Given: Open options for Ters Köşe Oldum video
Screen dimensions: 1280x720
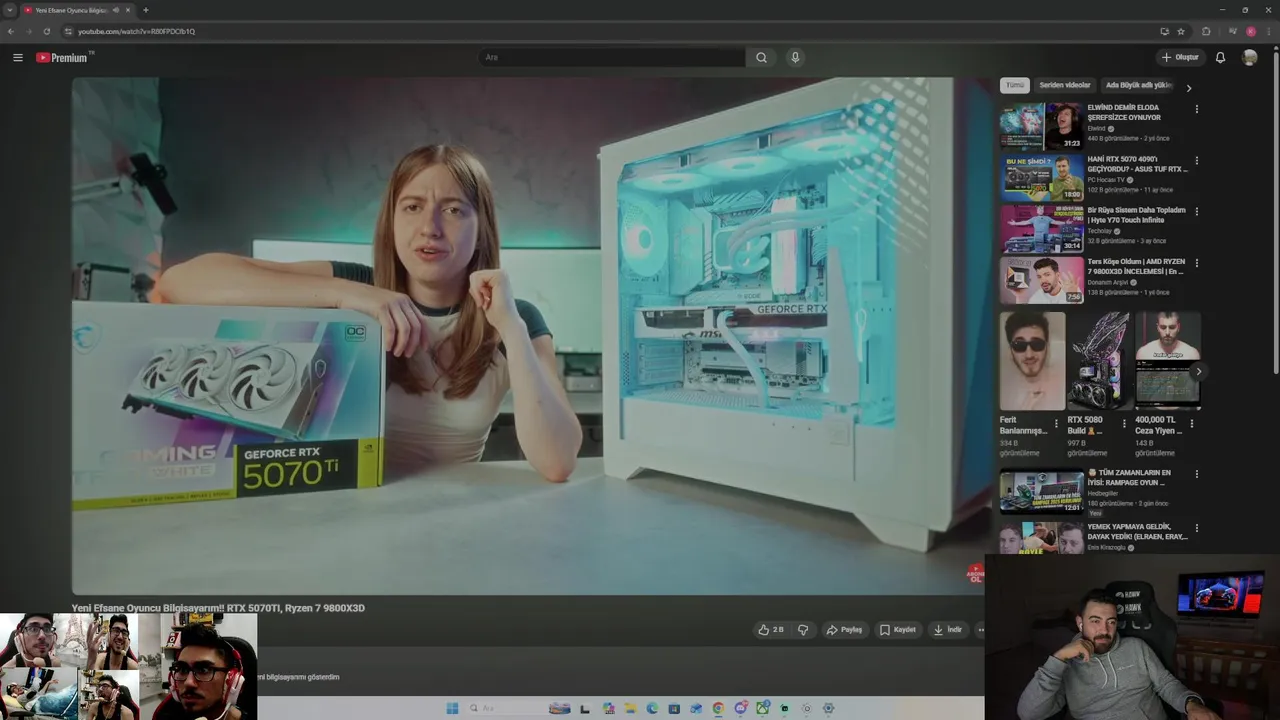Looking at the screenshot, I should click(1196, 263).
